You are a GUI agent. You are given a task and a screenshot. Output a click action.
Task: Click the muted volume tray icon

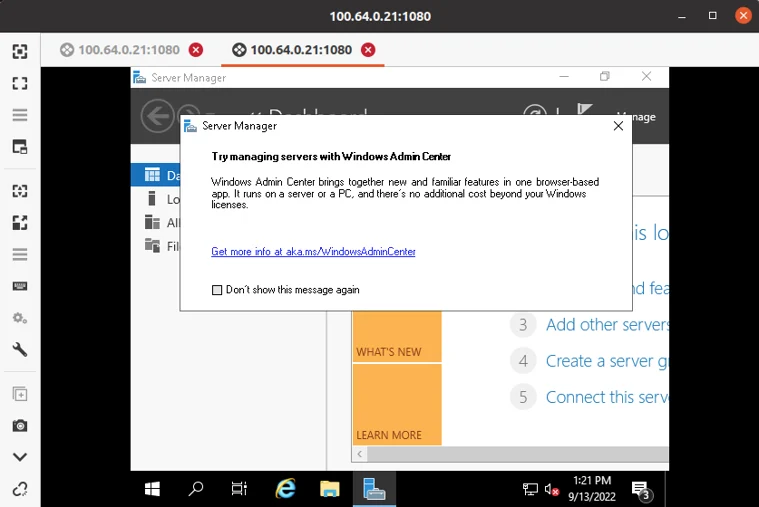552,490
